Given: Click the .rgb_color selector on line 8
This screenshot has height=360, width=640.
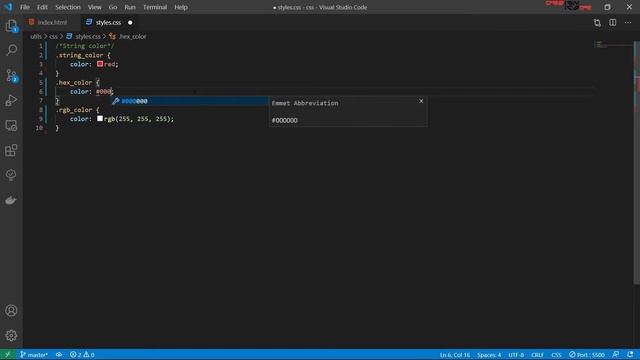Looking at the screenshot, I should coord(74,110).
